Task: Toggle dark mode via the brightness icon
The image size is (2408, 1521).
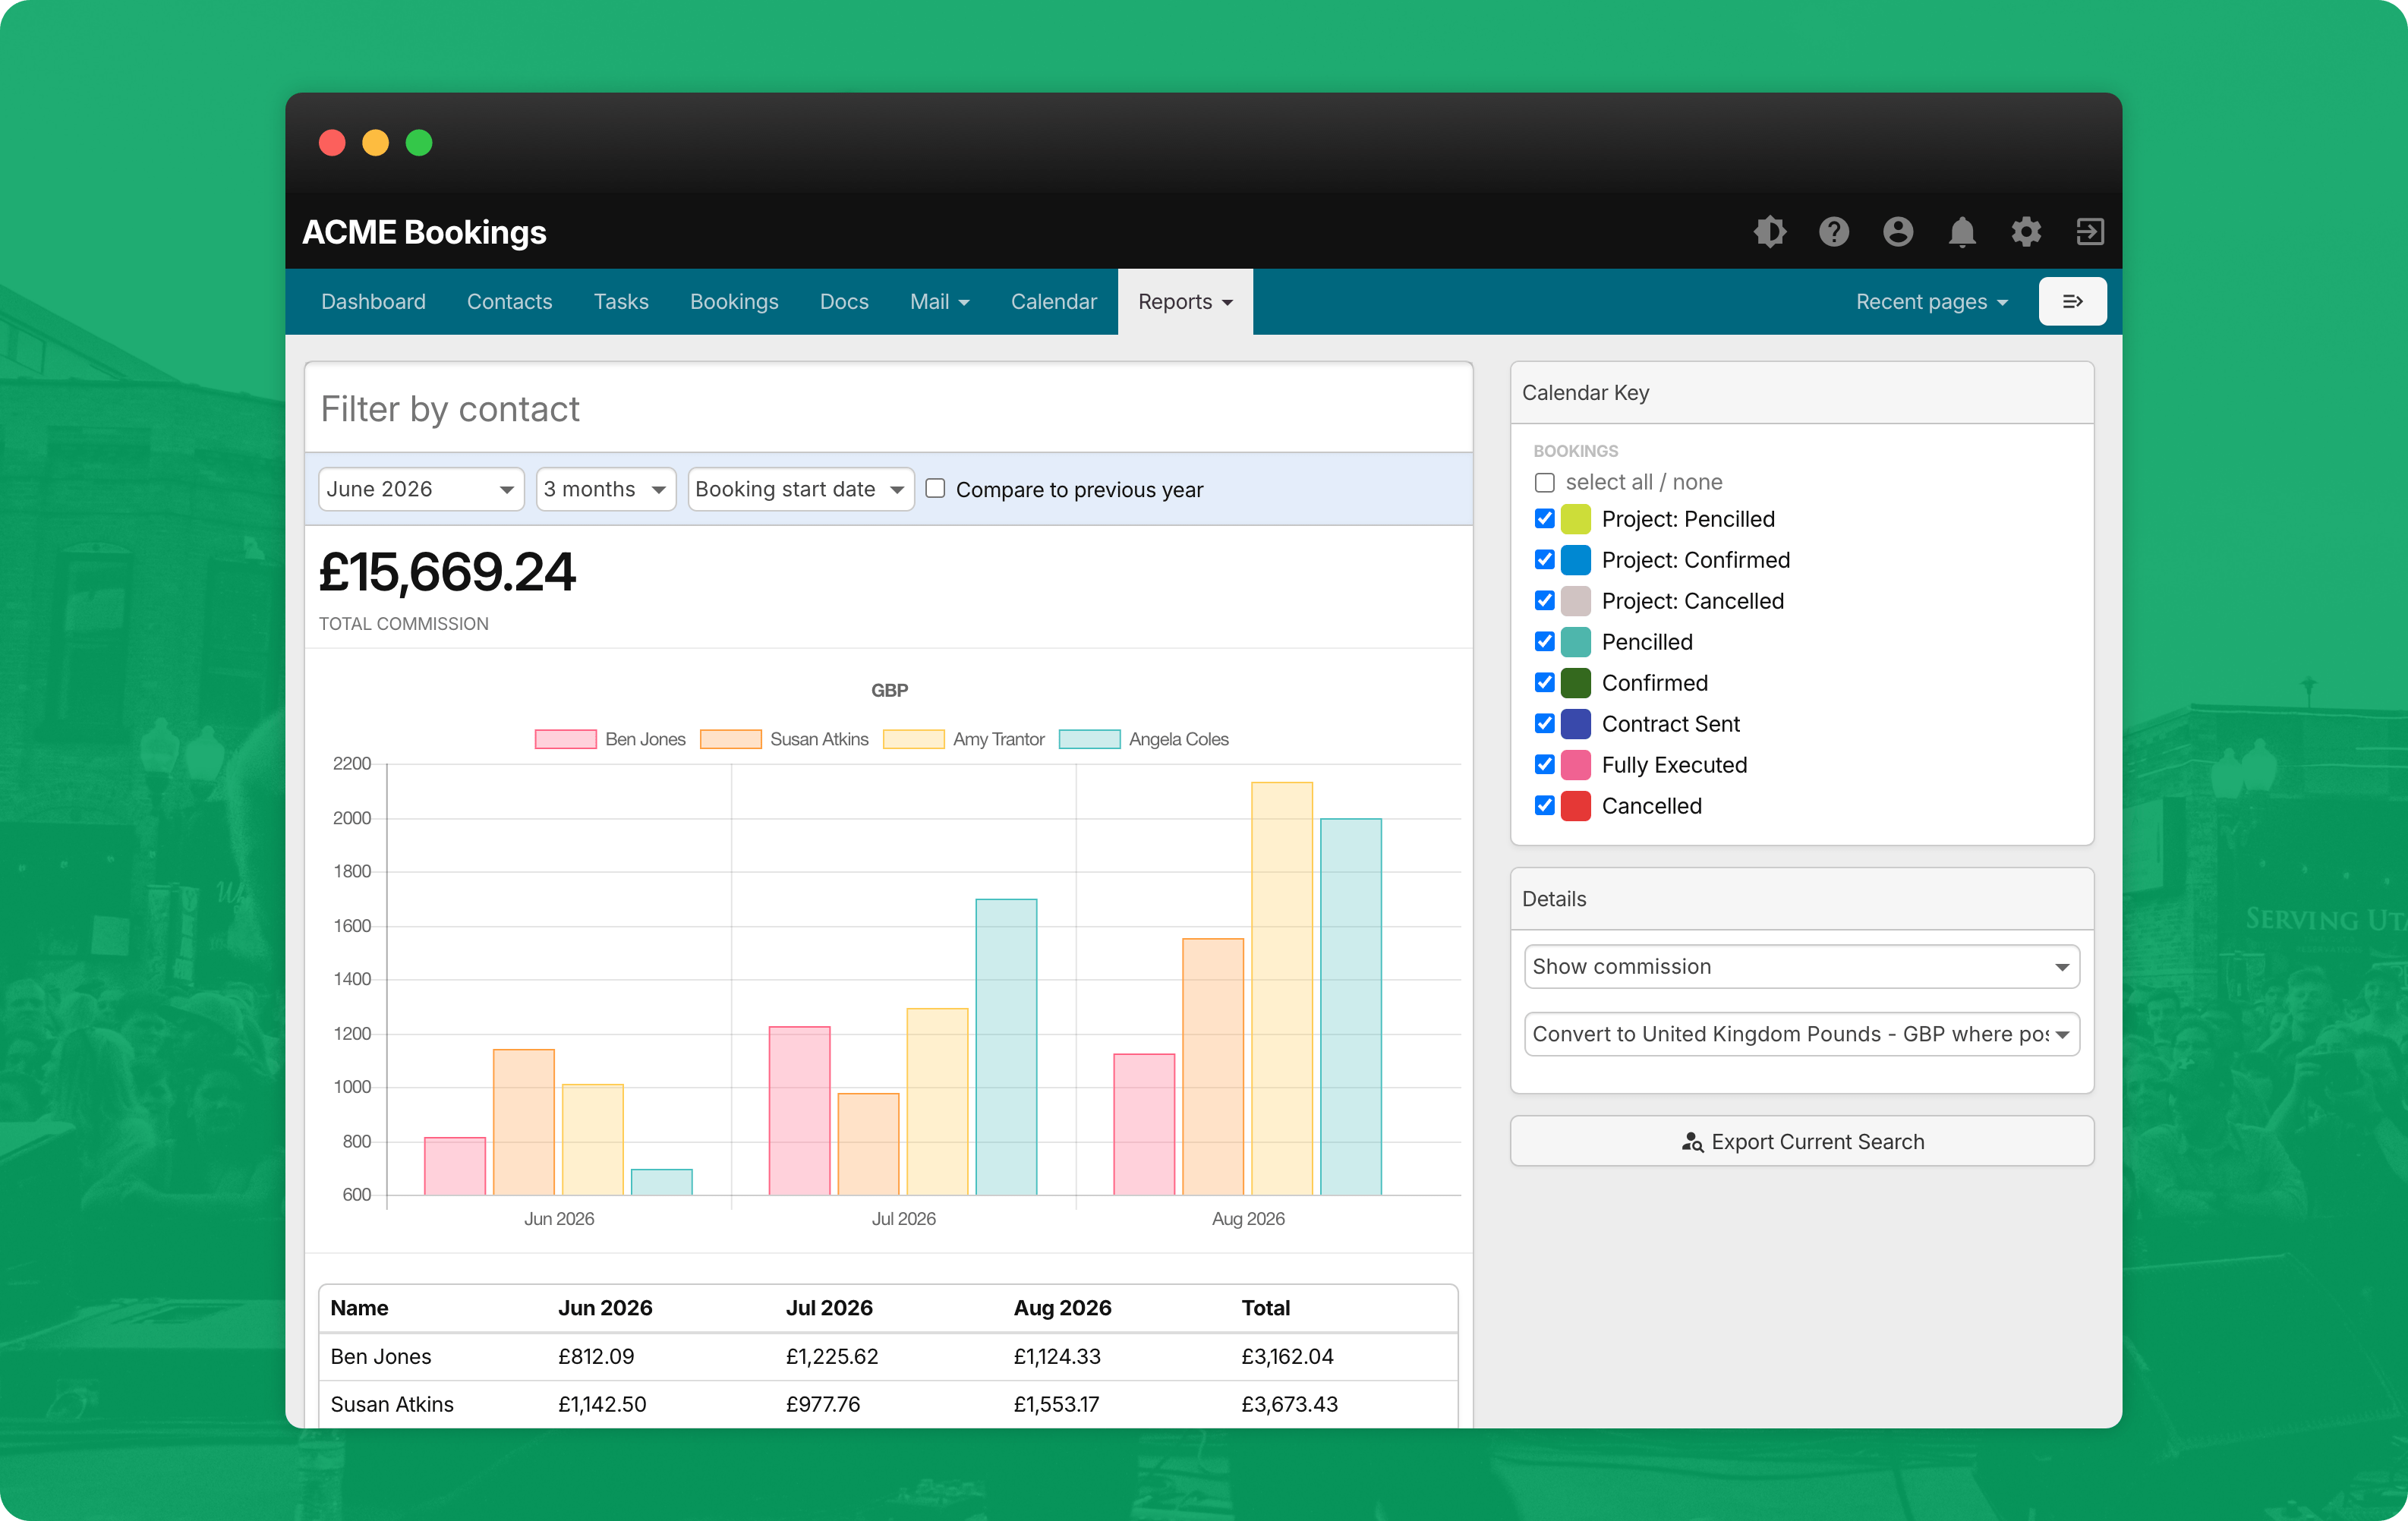Action: [1770, 231]
